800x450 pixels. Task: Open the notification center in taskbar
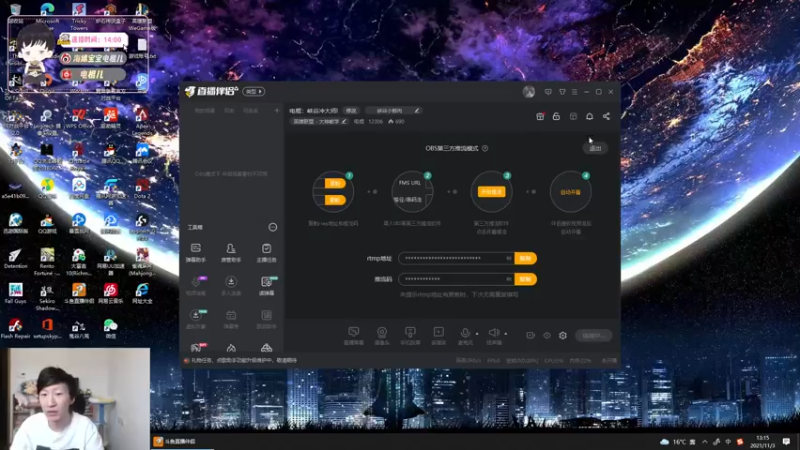pyautogui.click(x=786, y=442)
